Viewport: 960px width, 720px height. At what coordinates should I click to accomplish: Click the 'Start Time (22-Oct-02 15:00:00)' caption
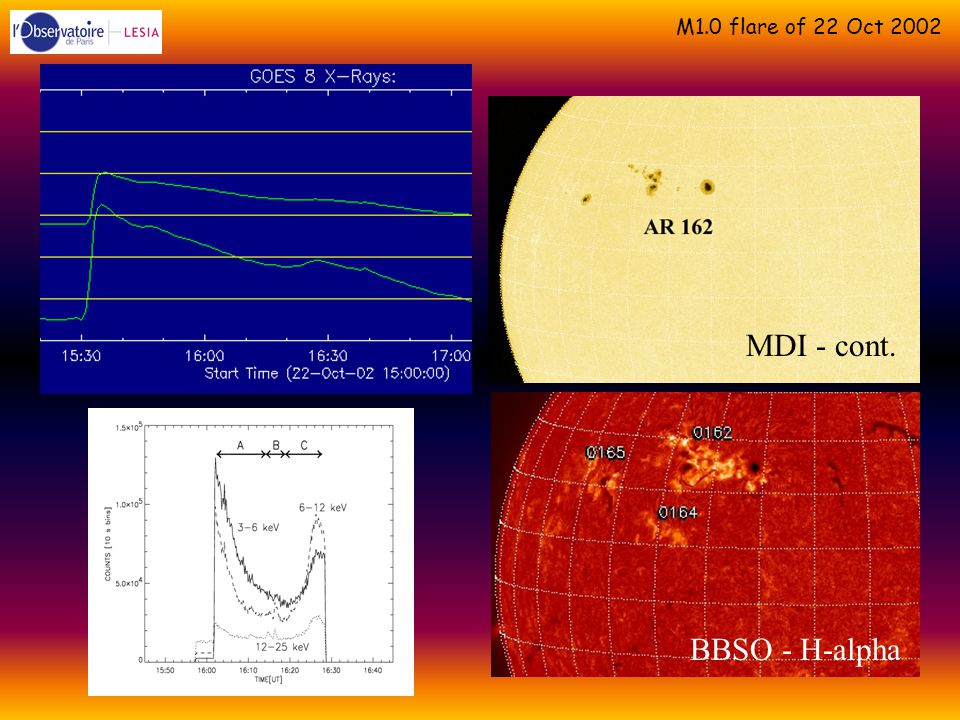[x=327, y=373]
